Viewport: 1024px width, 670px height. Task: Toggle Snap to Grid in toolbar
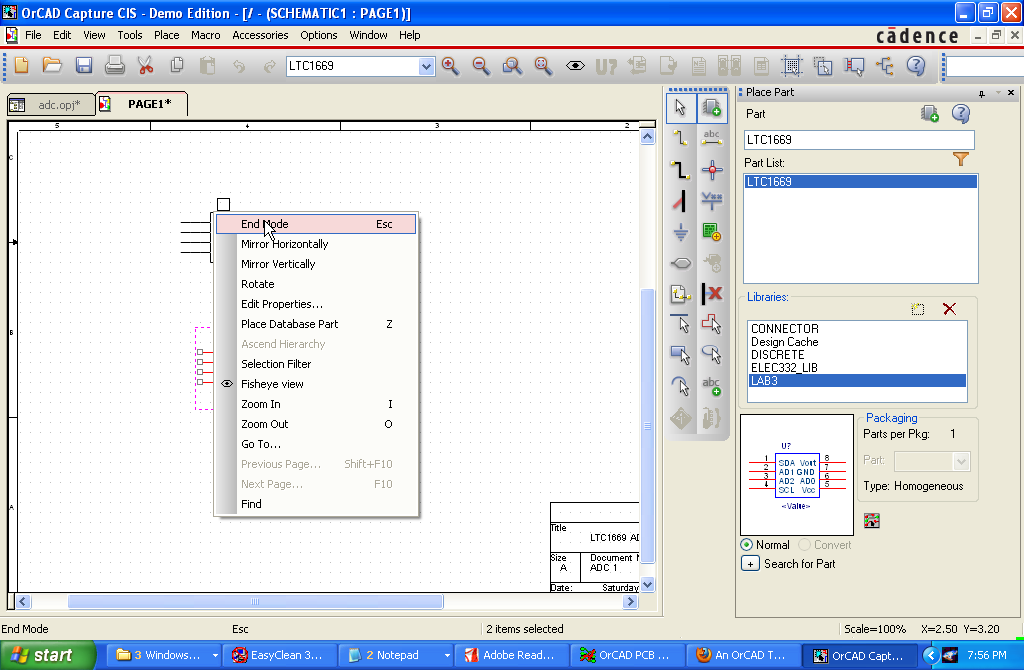(792, 65)
